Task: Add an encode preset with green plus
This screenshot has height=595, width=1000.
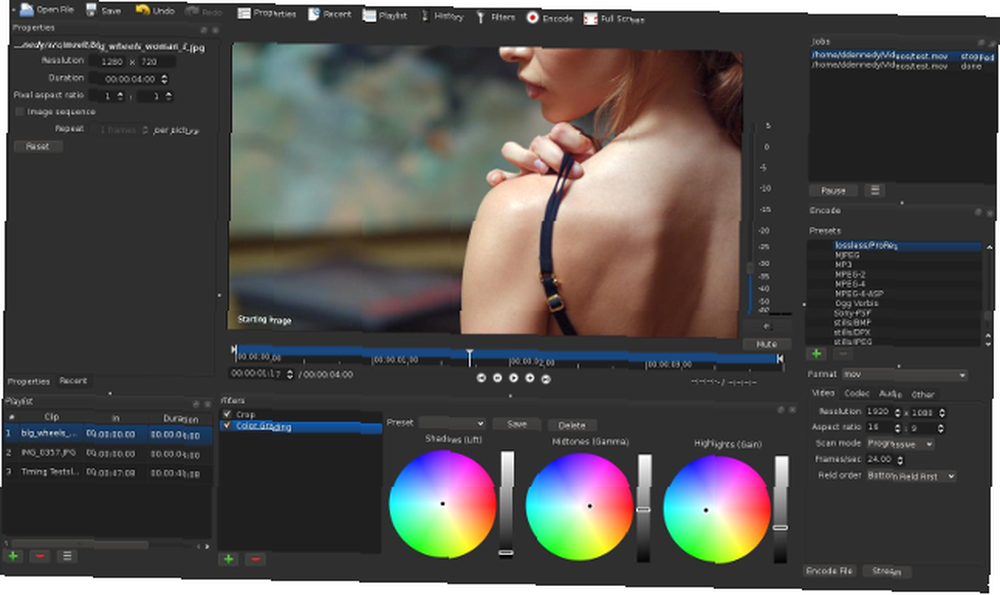Action: click(816, 353)
